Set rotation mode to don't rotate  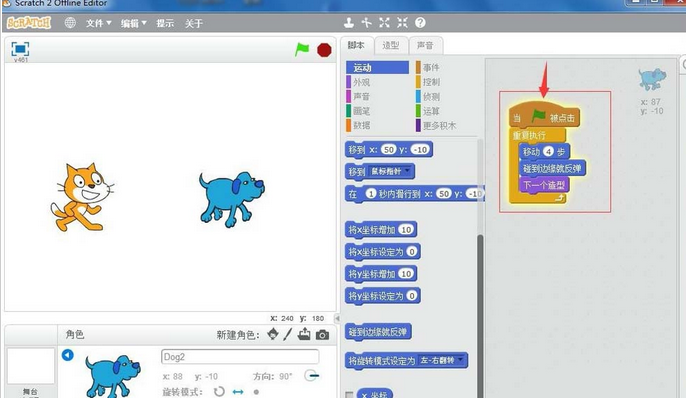point(256,392)
